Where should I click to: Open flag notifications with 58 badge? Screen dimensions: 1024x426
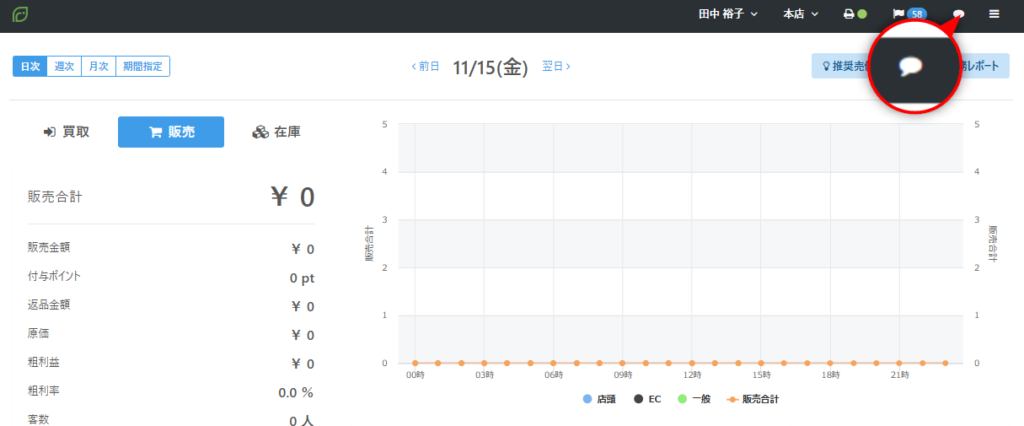(x=909, y=14)
